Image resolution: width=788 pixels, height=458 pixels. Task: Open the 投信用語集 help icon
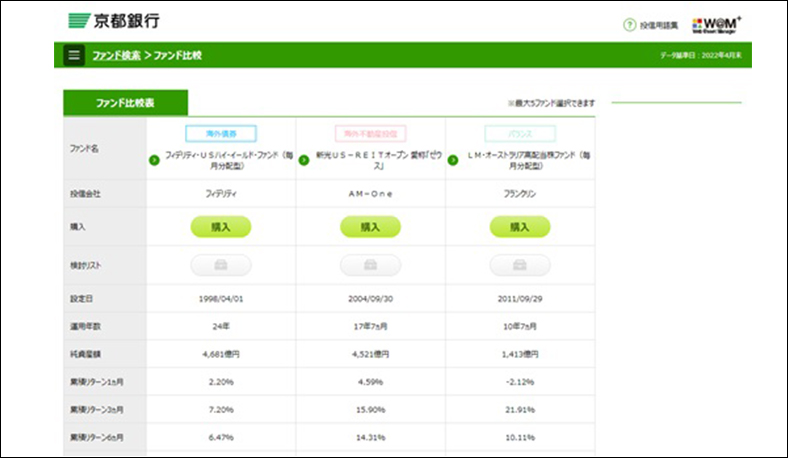coord(629,25)
